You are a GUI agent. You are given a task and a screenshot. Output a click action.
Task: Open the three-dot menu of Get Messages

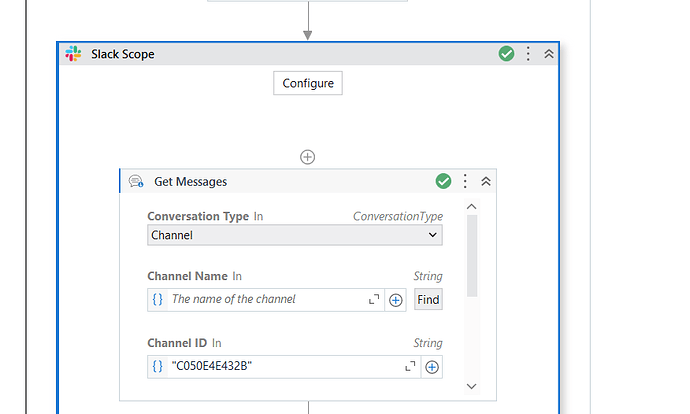click(x=465, y=181)
